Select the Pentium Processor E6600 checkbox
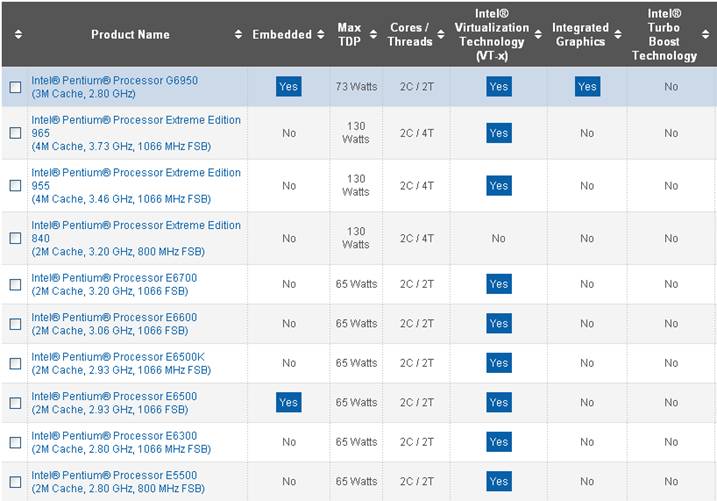The width and height of the screenshot is (717, 501). pyautogui.click(x=15, y=324)
